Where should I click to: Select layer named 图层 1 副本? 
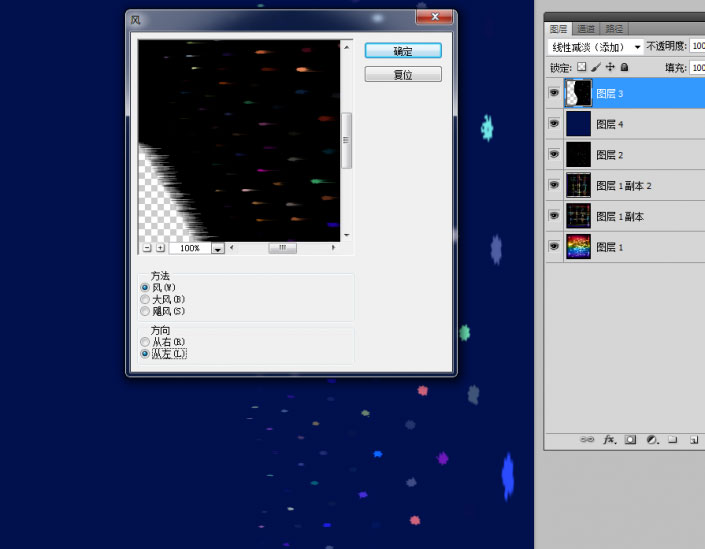point(620,217)
